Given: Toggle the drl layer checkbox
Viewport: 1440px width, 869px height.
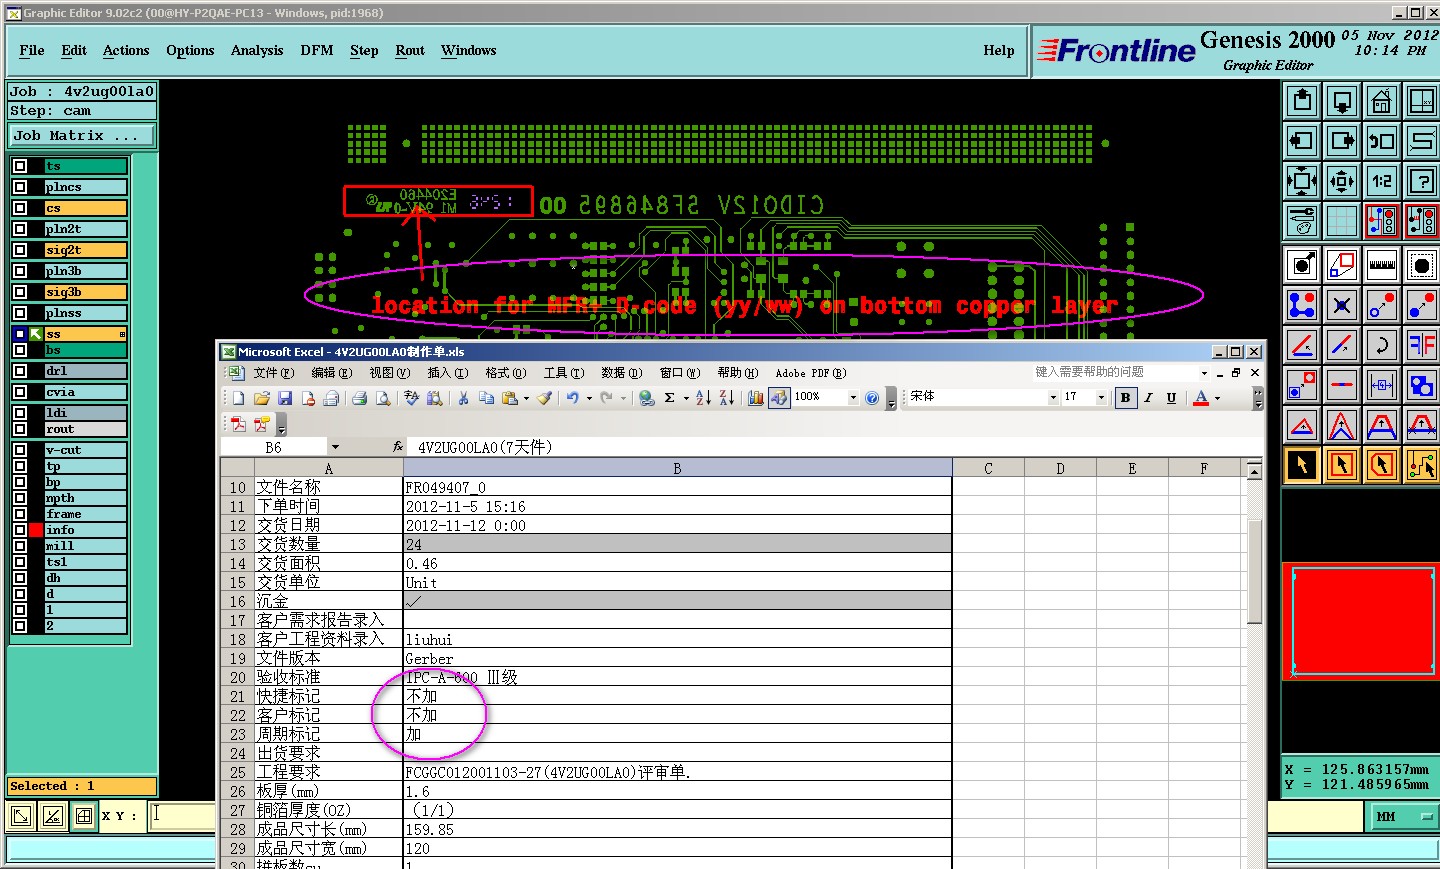Looking at the screenshot, I should tap(20, 371).
